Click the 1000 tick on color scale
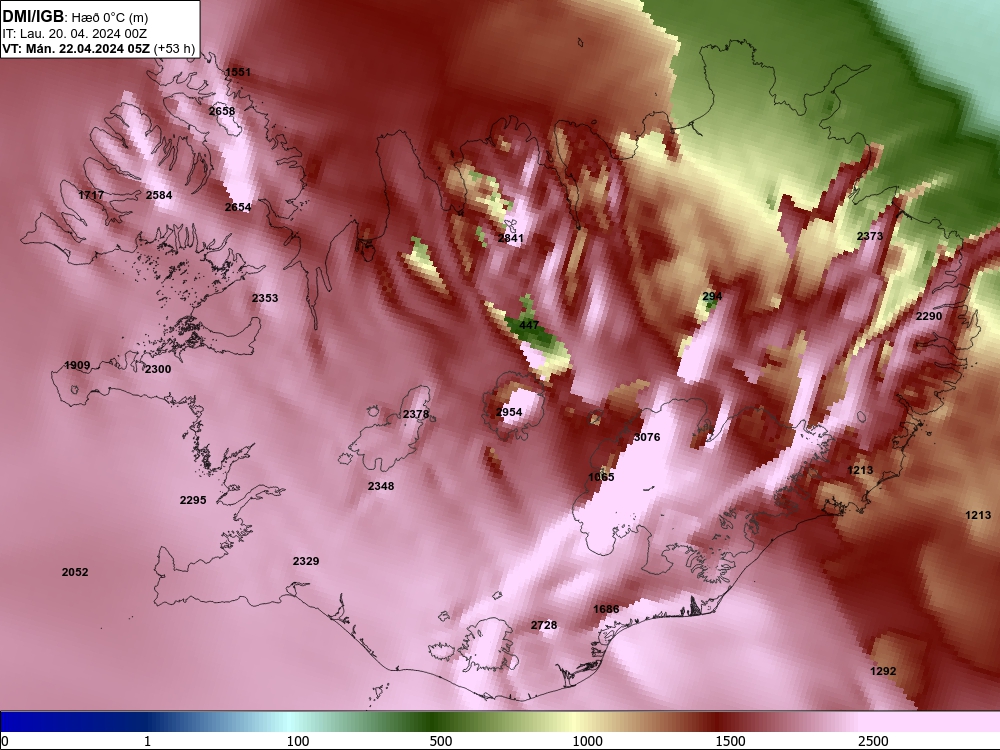This screenshot has width=1000, height=750. click(587, 741)
